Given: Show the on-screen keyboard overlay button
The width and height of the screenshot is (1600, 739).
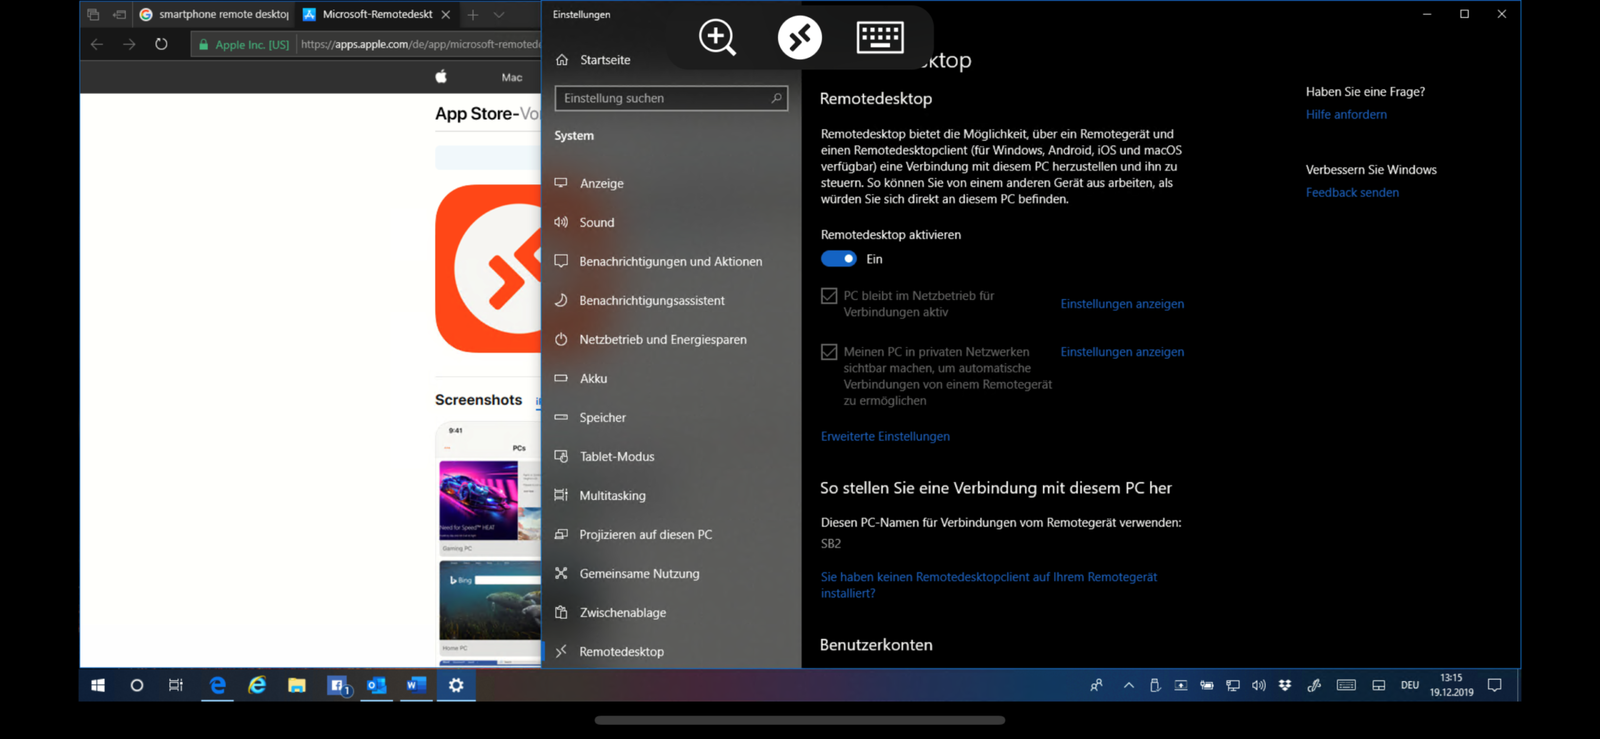Looking at the screenshot, I should tap(880, 38).
